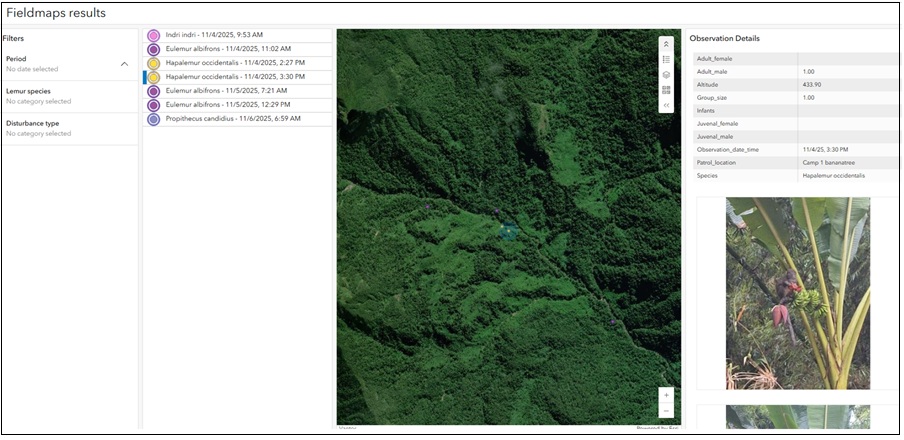904x440 pixels.
Task: Collapse the Period filter chevron
Action: pyautogui.click(x=124, y=64)
